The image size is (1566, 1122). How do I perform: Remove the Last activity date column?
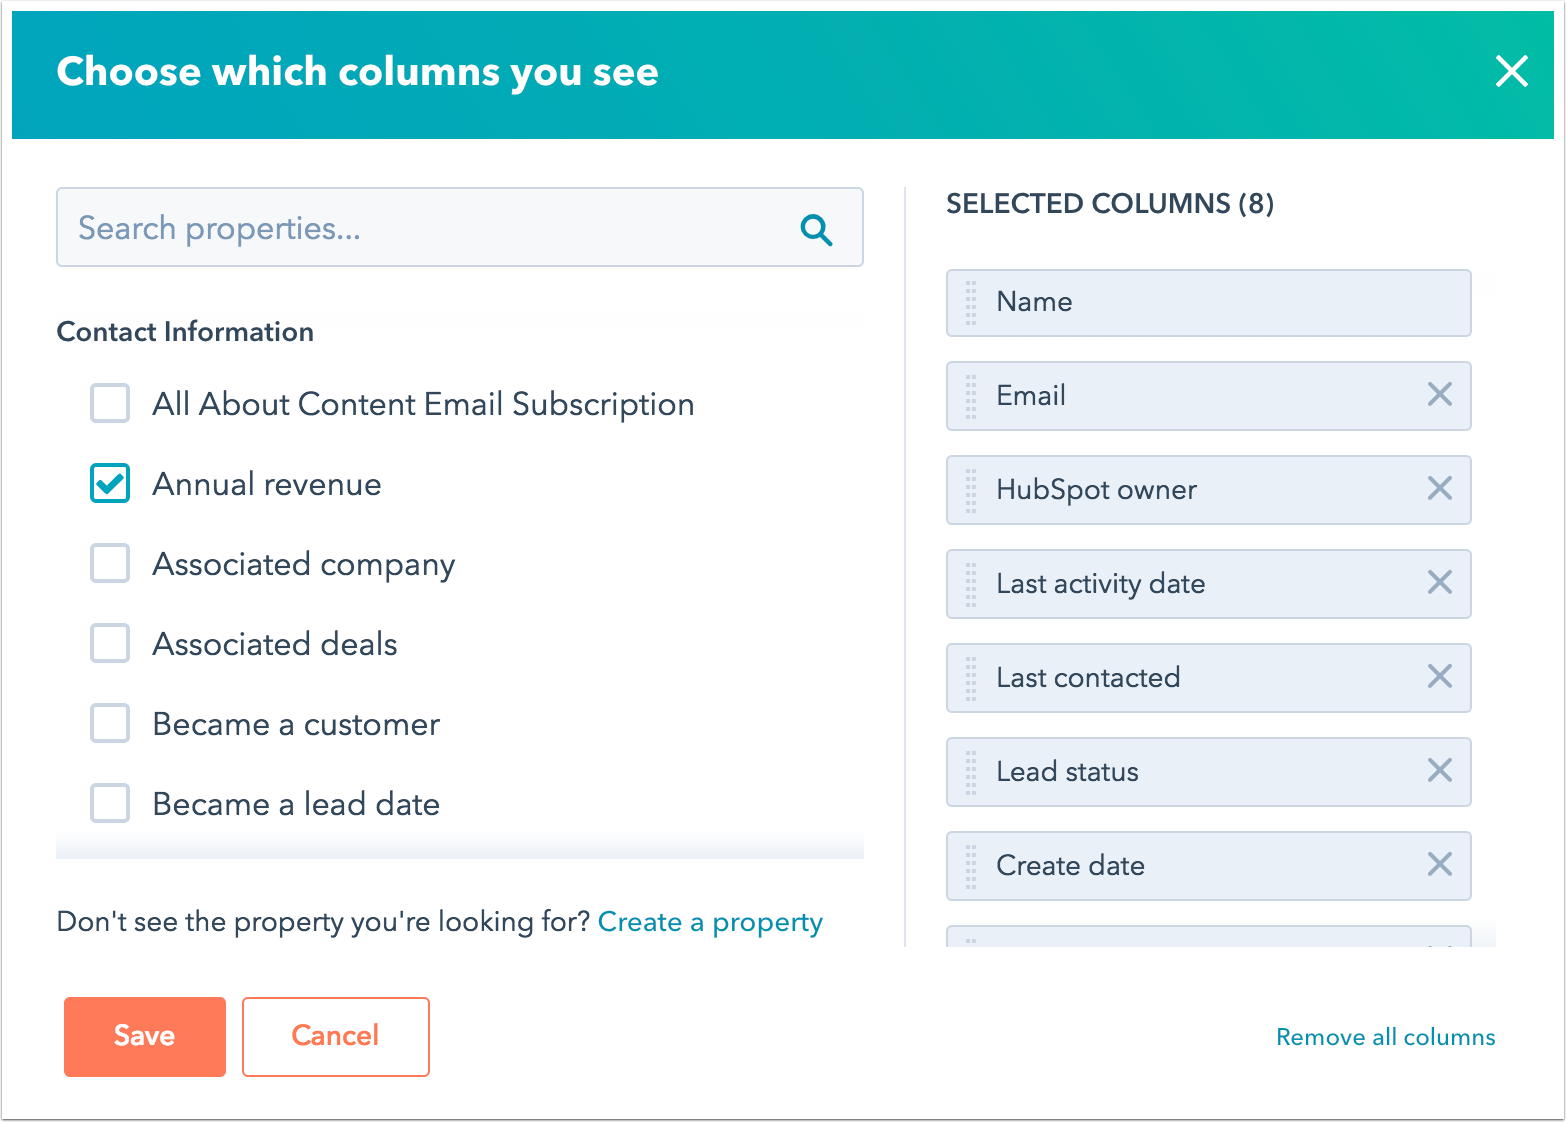(x=1439, y=582)
